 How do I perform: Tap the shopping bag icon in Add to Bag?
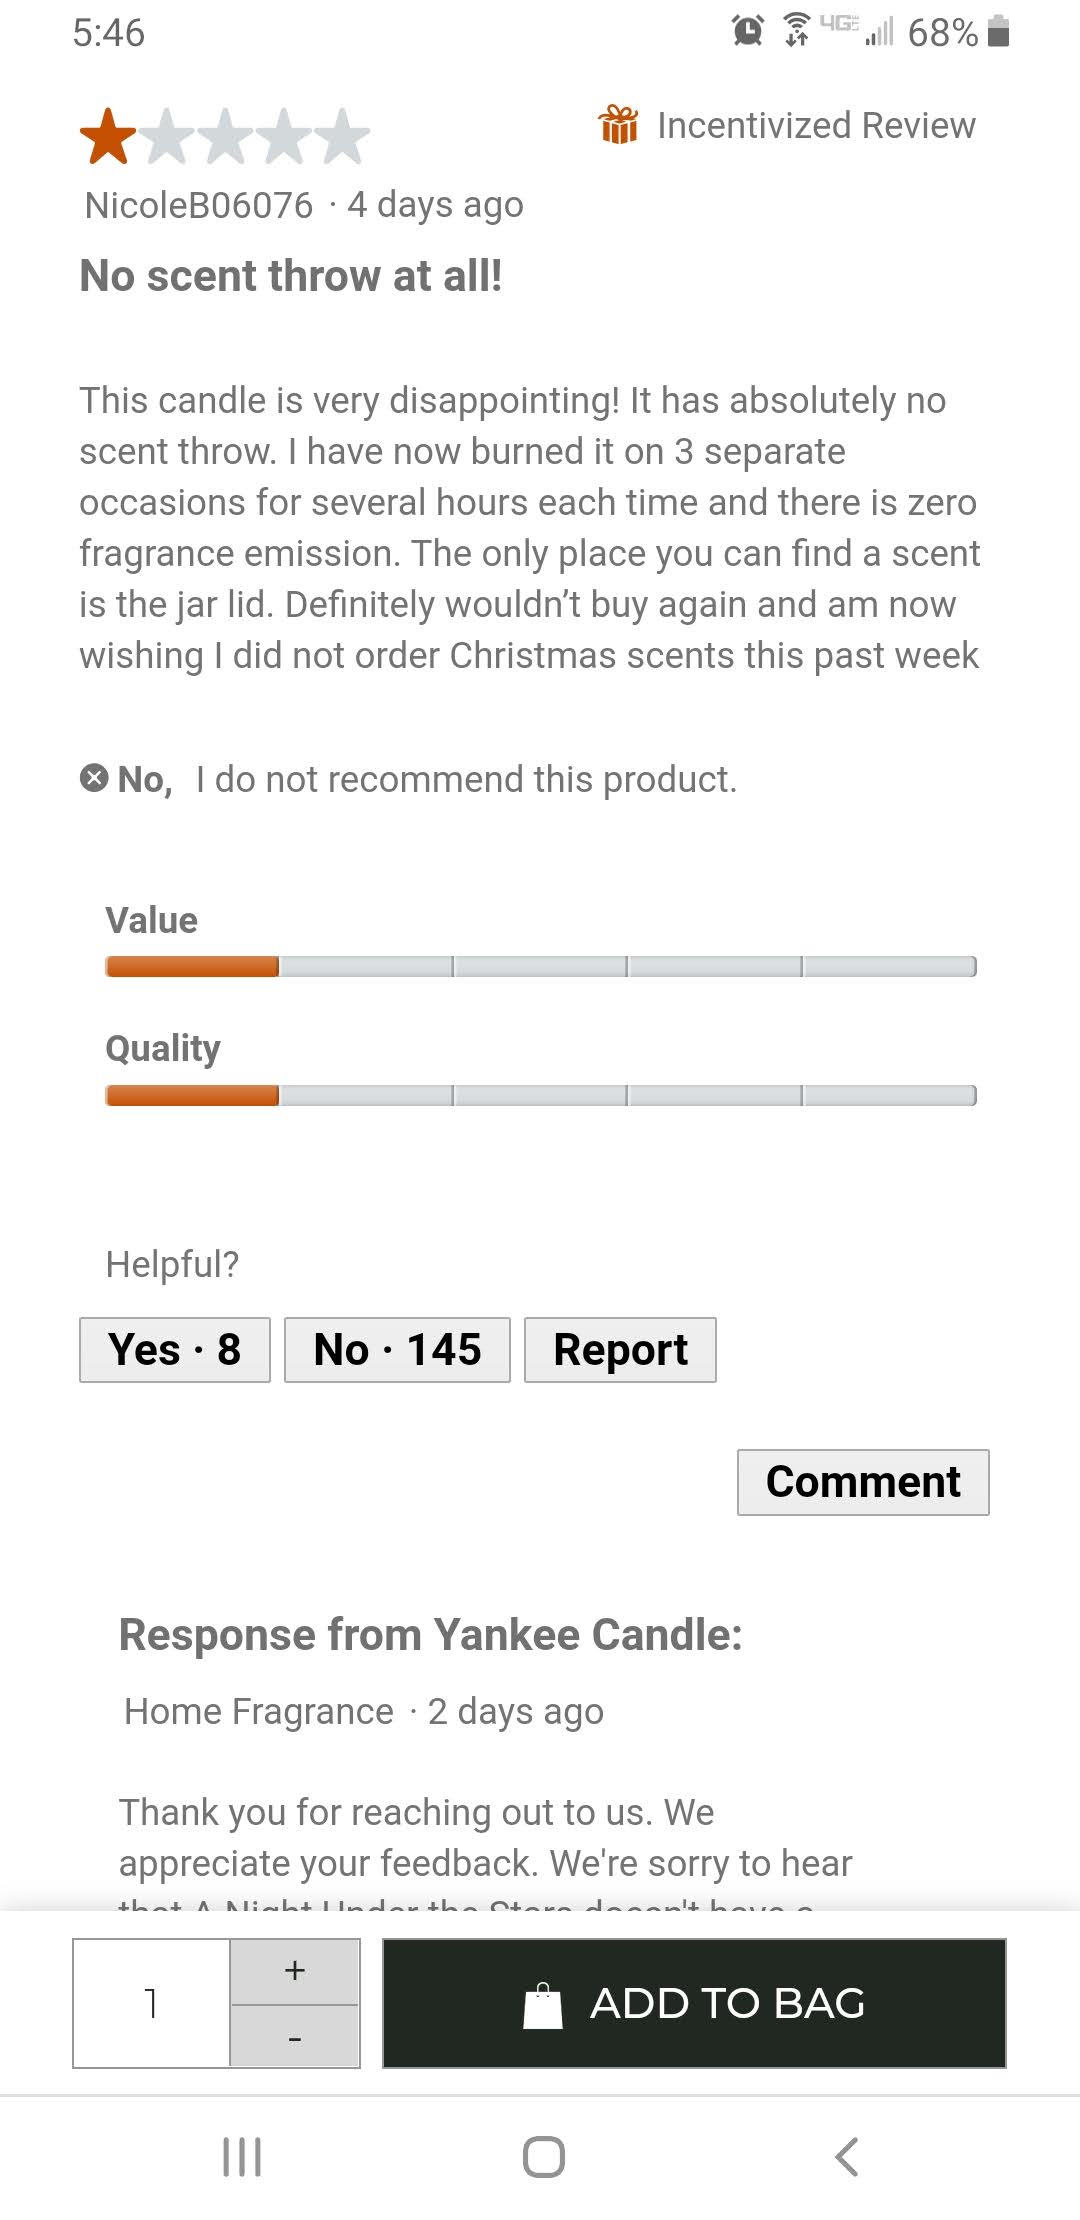(543, 2004)
